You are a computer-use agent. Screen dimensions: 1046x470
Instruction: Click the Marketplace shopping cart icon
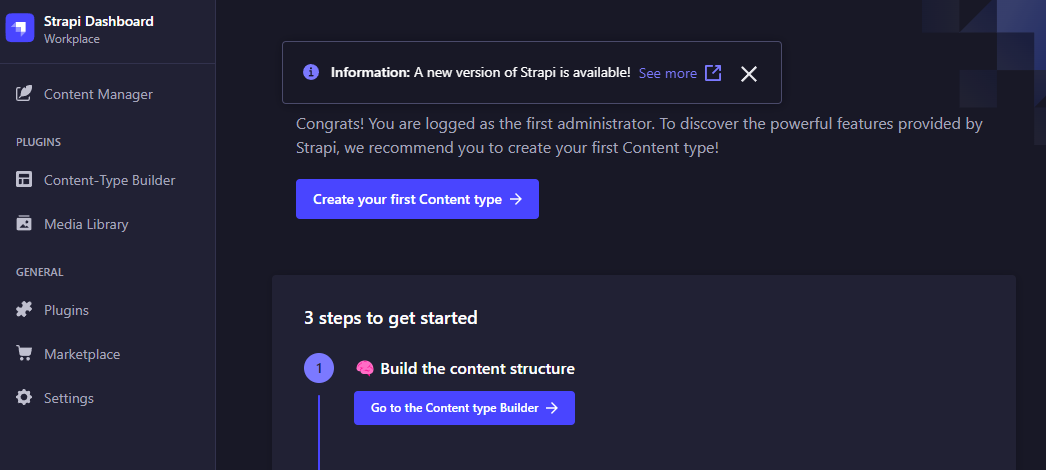(24, 354)
